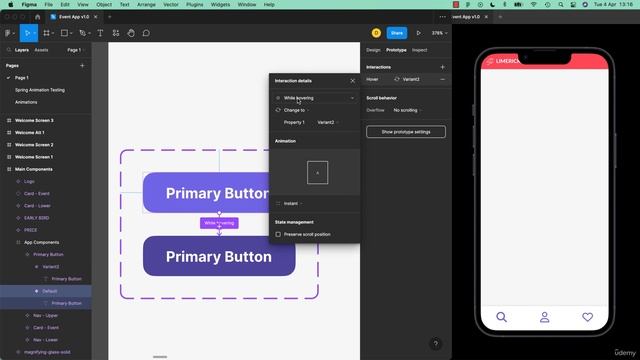The width and height of the screenshot is (640, 360).
Task: Switch to the Layers tab
Action: 22,50
